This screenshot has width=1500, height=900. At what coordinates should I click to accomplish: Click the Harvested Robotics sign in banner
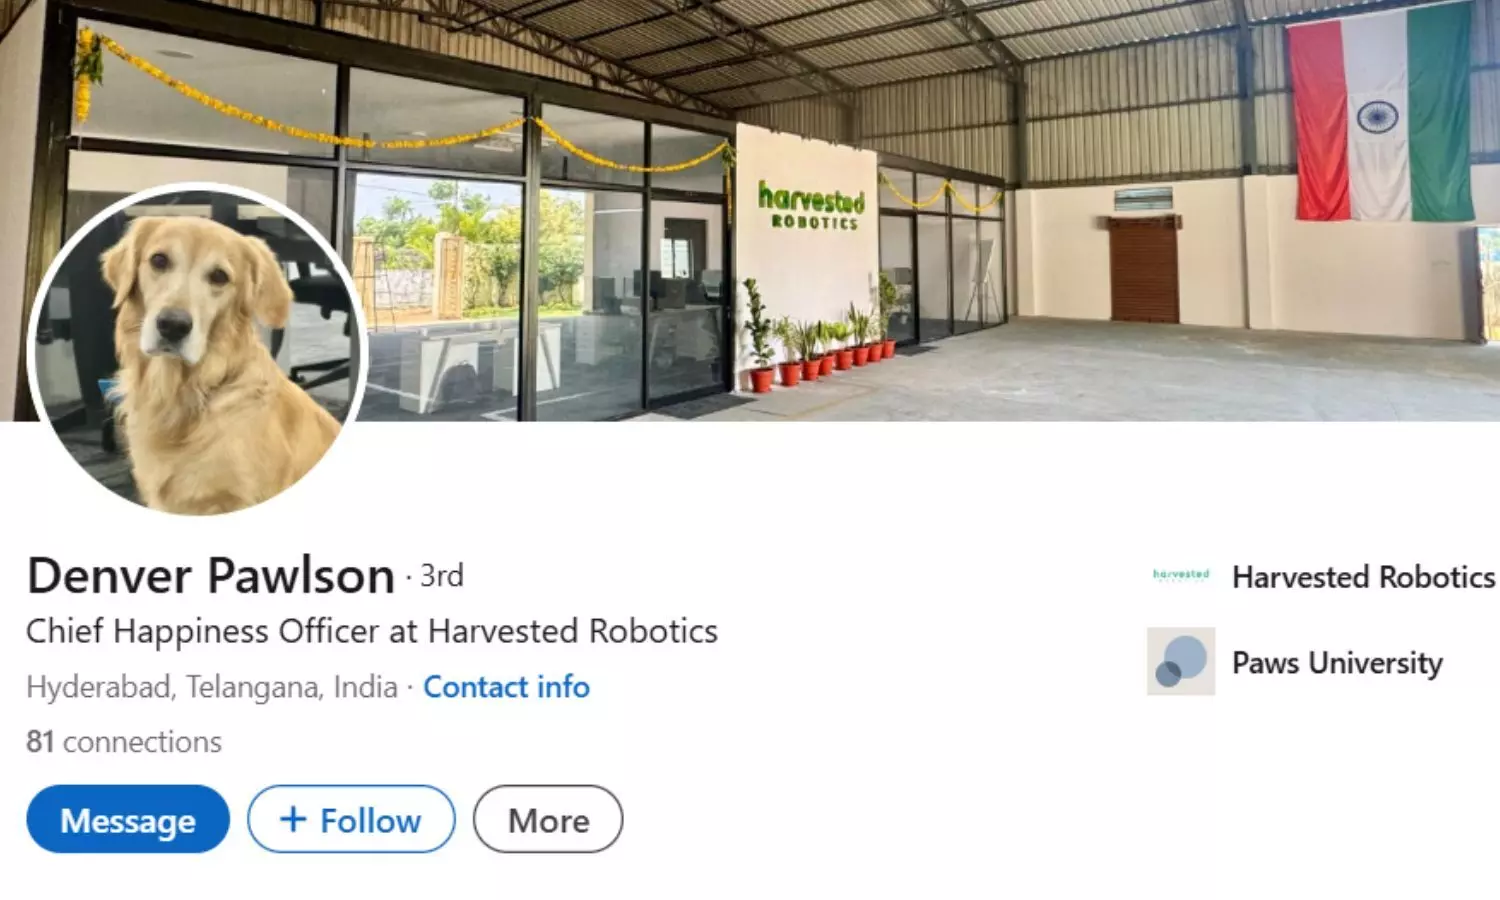click(811, 205)
